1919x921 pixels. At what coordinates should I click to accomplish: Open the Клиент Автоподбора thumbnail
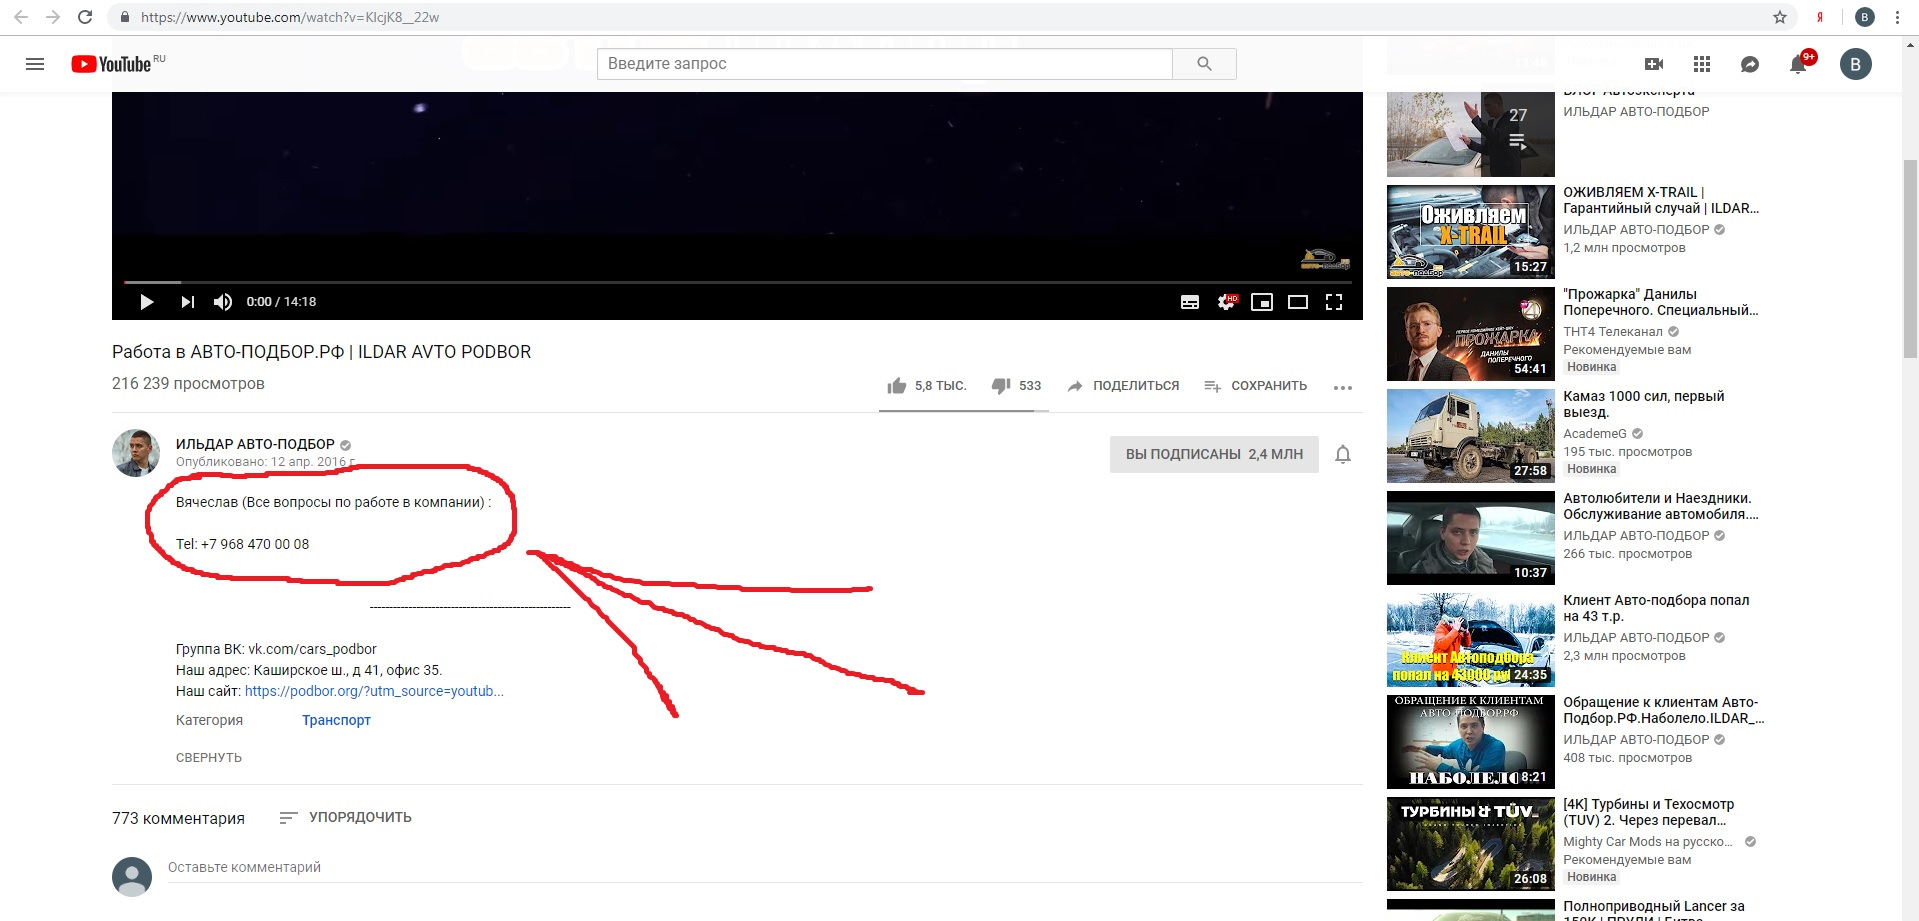point(1471,640)
